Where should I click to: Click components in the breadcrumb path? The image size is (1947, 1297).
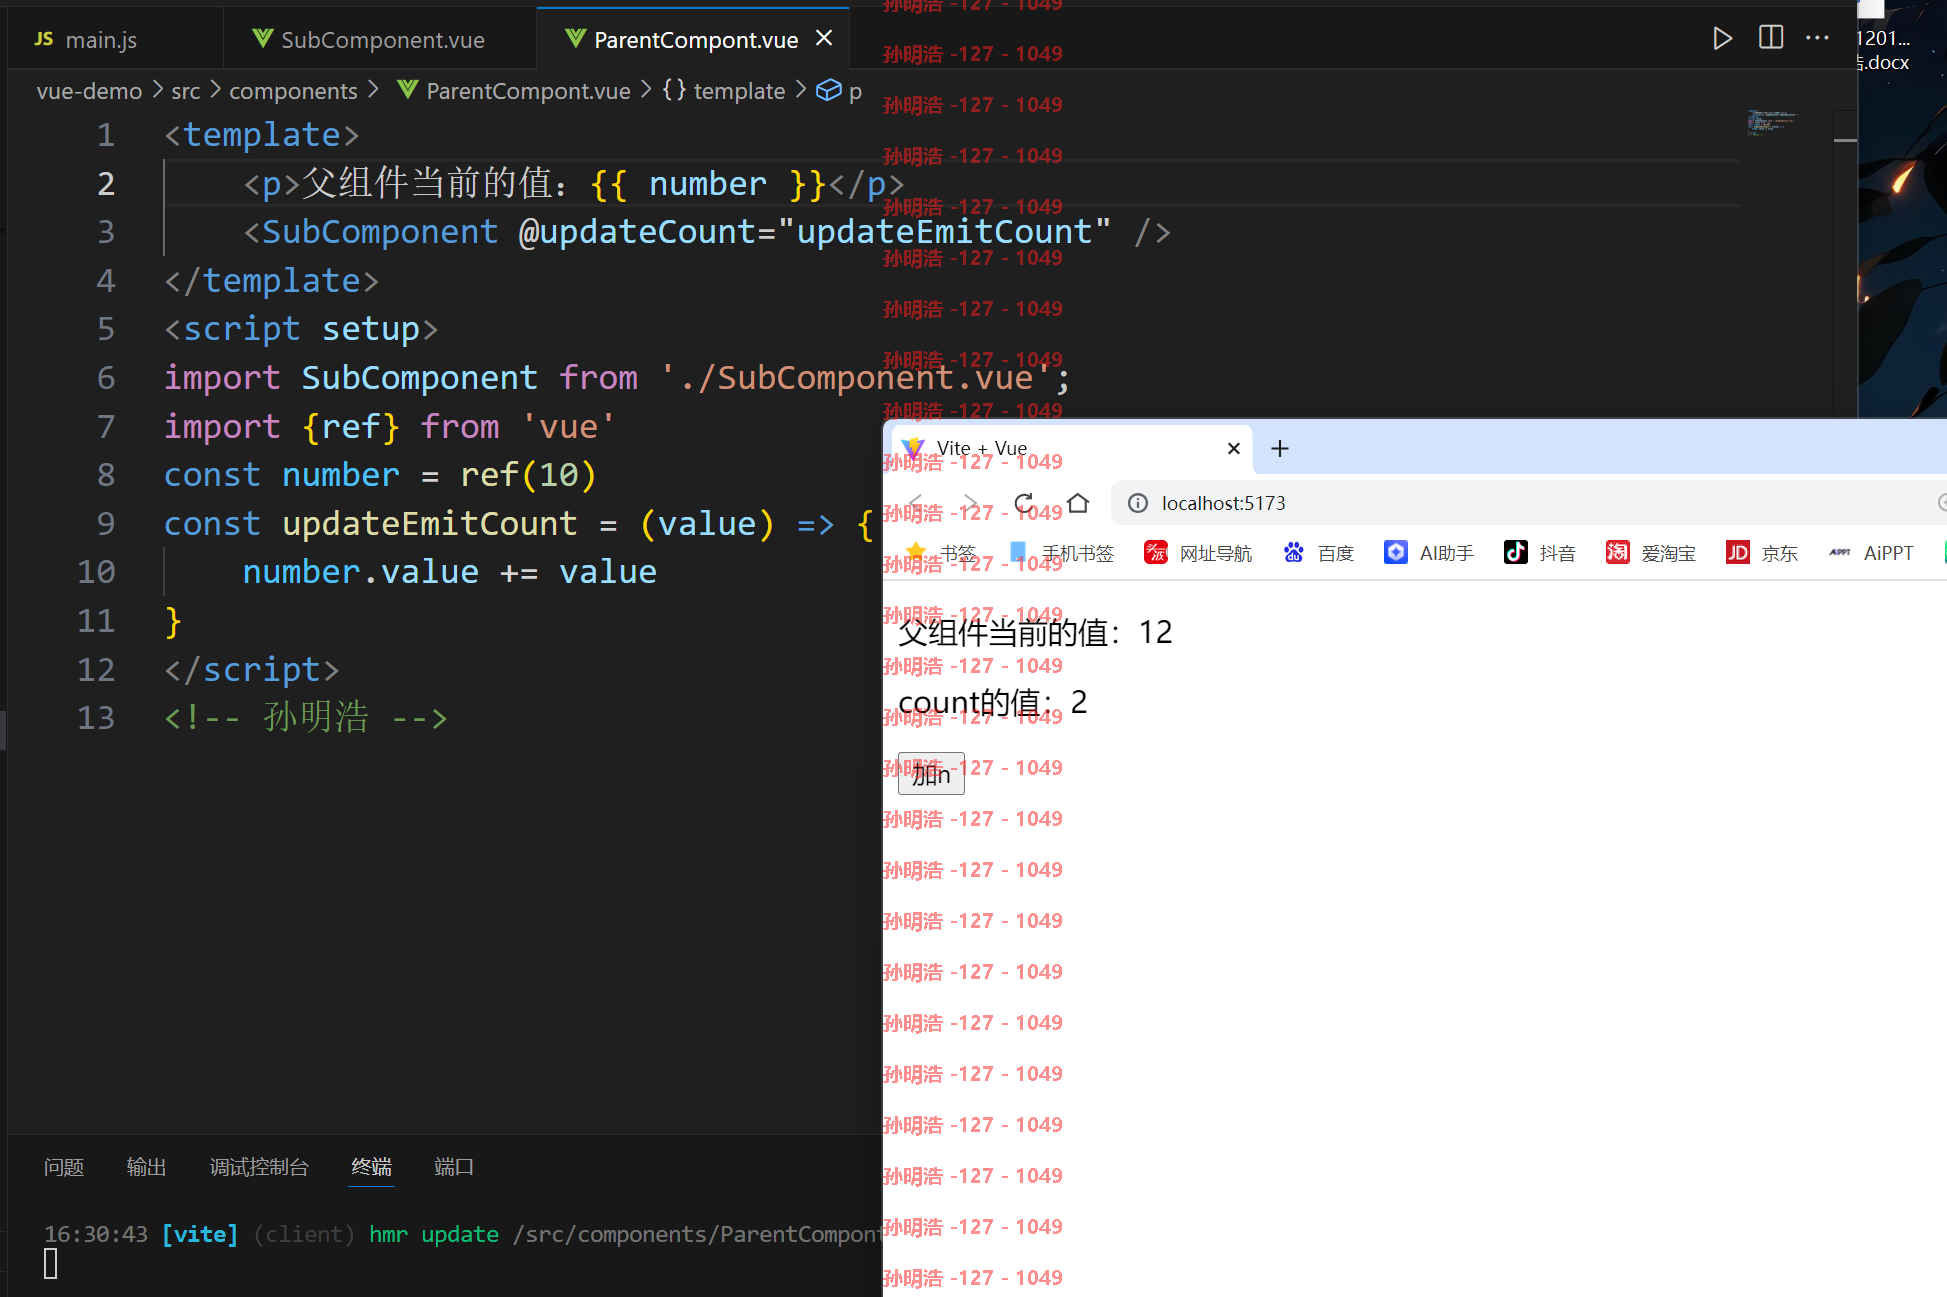292,91
